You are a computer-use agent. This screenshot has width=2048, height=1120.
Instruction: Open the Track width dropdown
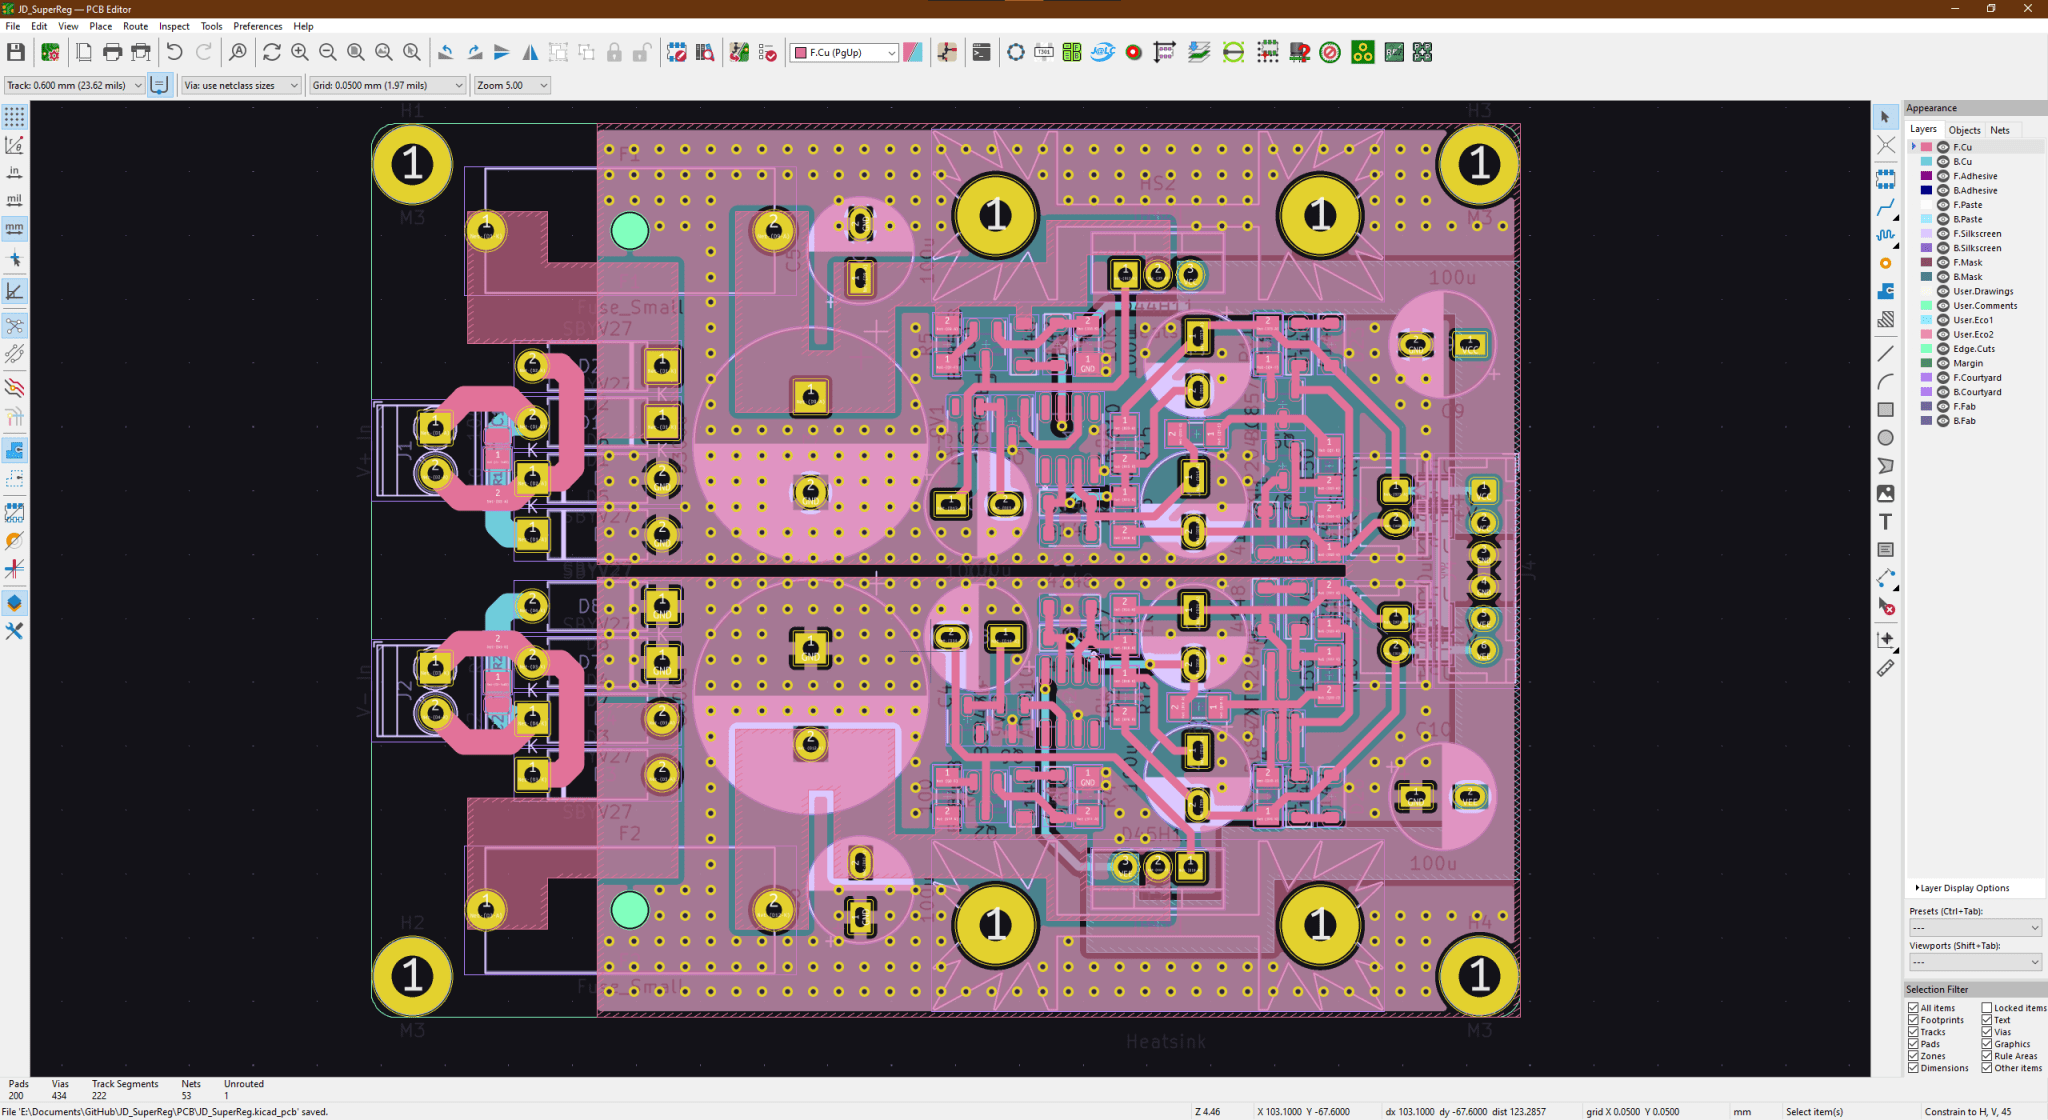click(74, 85)
